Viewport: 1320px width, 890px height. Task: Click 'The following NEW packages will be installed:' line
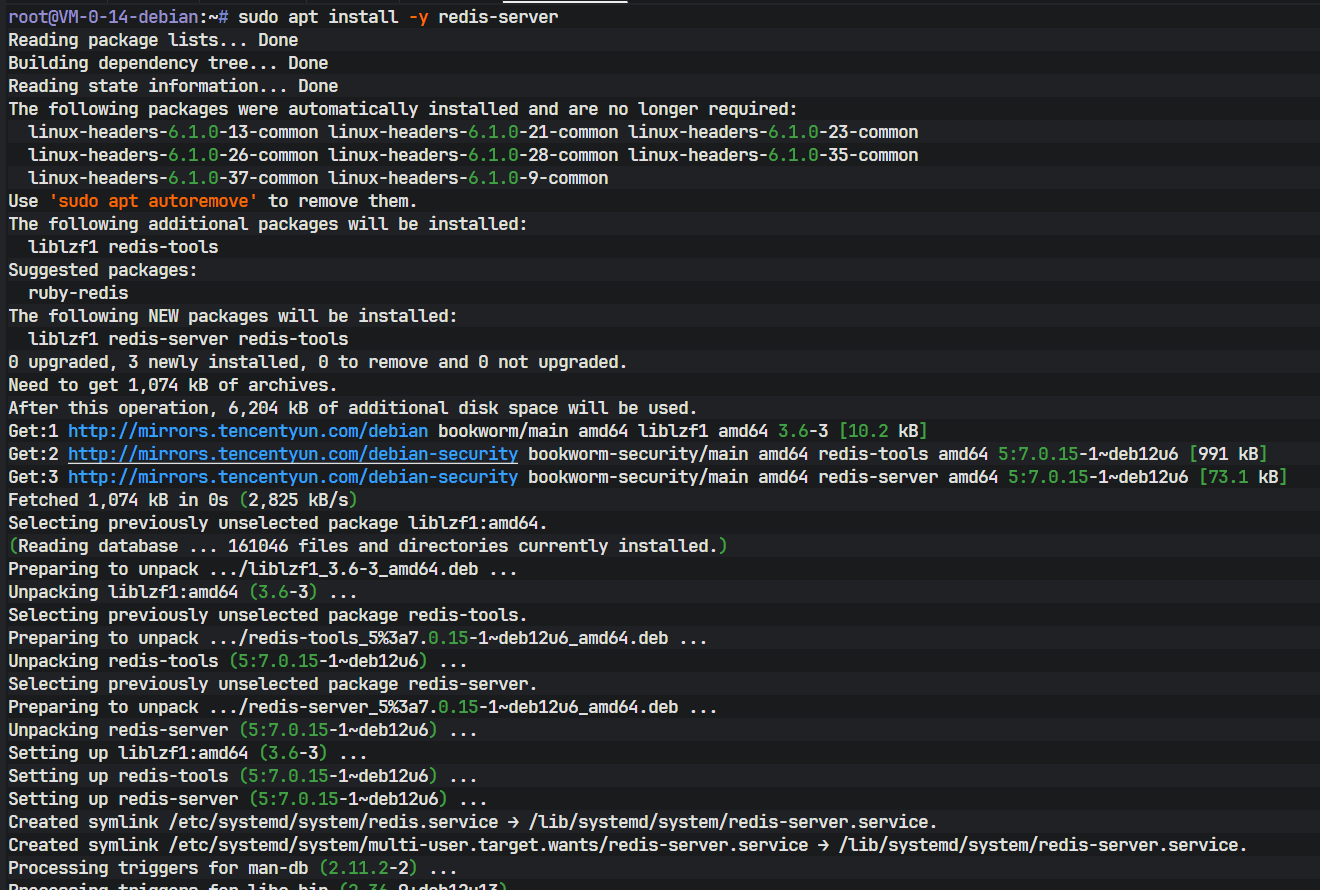point(233,316)
